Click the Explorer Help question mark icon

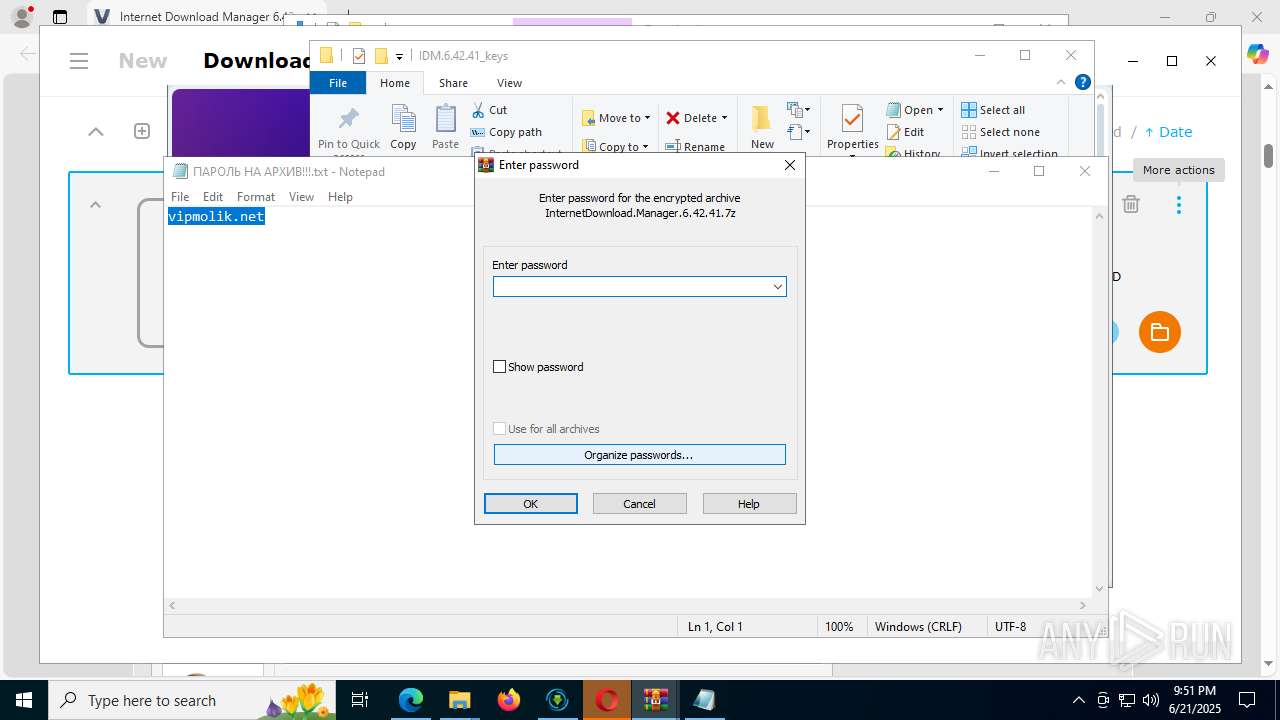point(1082,82)
